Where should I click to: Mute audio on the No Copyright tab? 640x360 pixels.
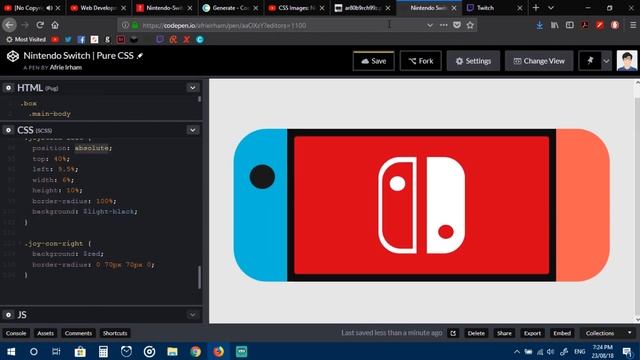[x=49, y=8]
